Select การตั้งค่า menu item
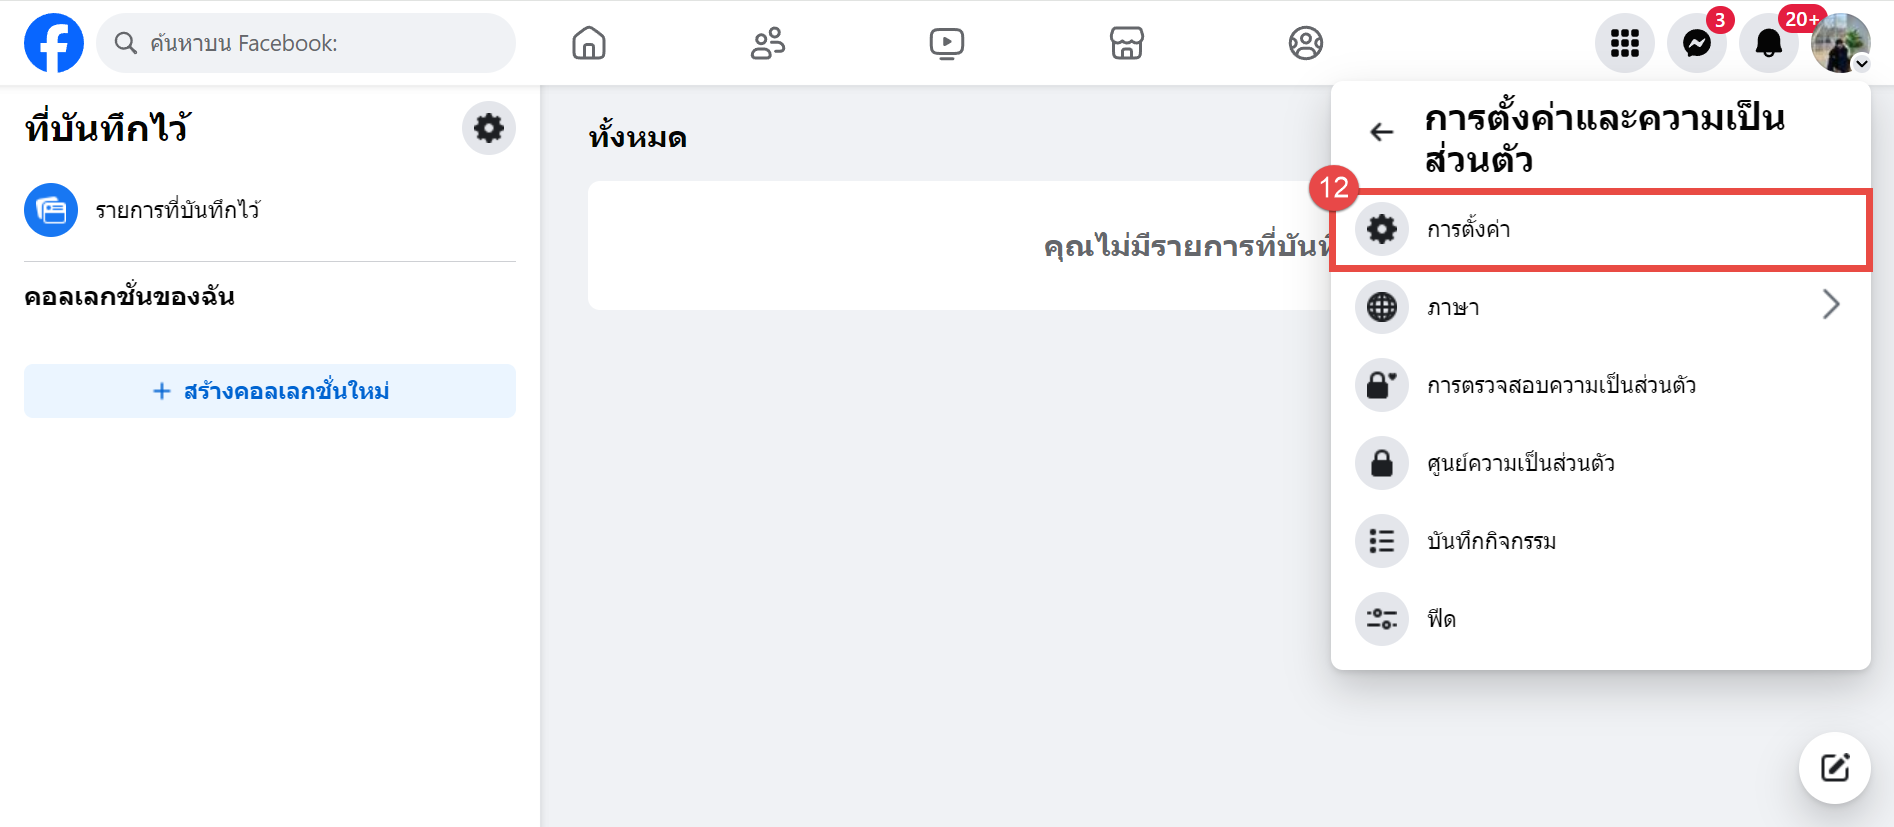The image size is (1894, 827). click(1601, 229)
